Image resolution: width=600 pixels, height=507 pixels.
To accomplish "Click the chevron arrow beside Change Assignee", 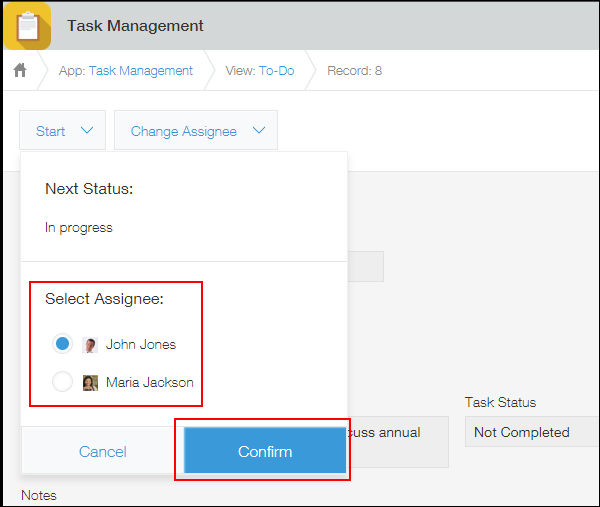I will [259, 131].
